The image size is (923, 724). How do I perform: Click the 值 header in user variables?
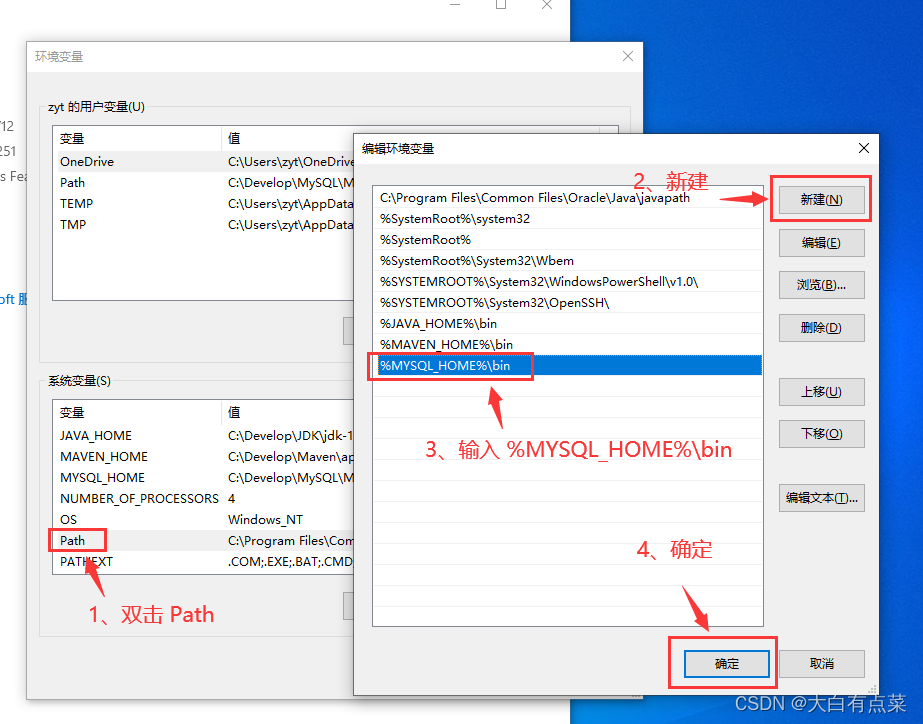287,138
